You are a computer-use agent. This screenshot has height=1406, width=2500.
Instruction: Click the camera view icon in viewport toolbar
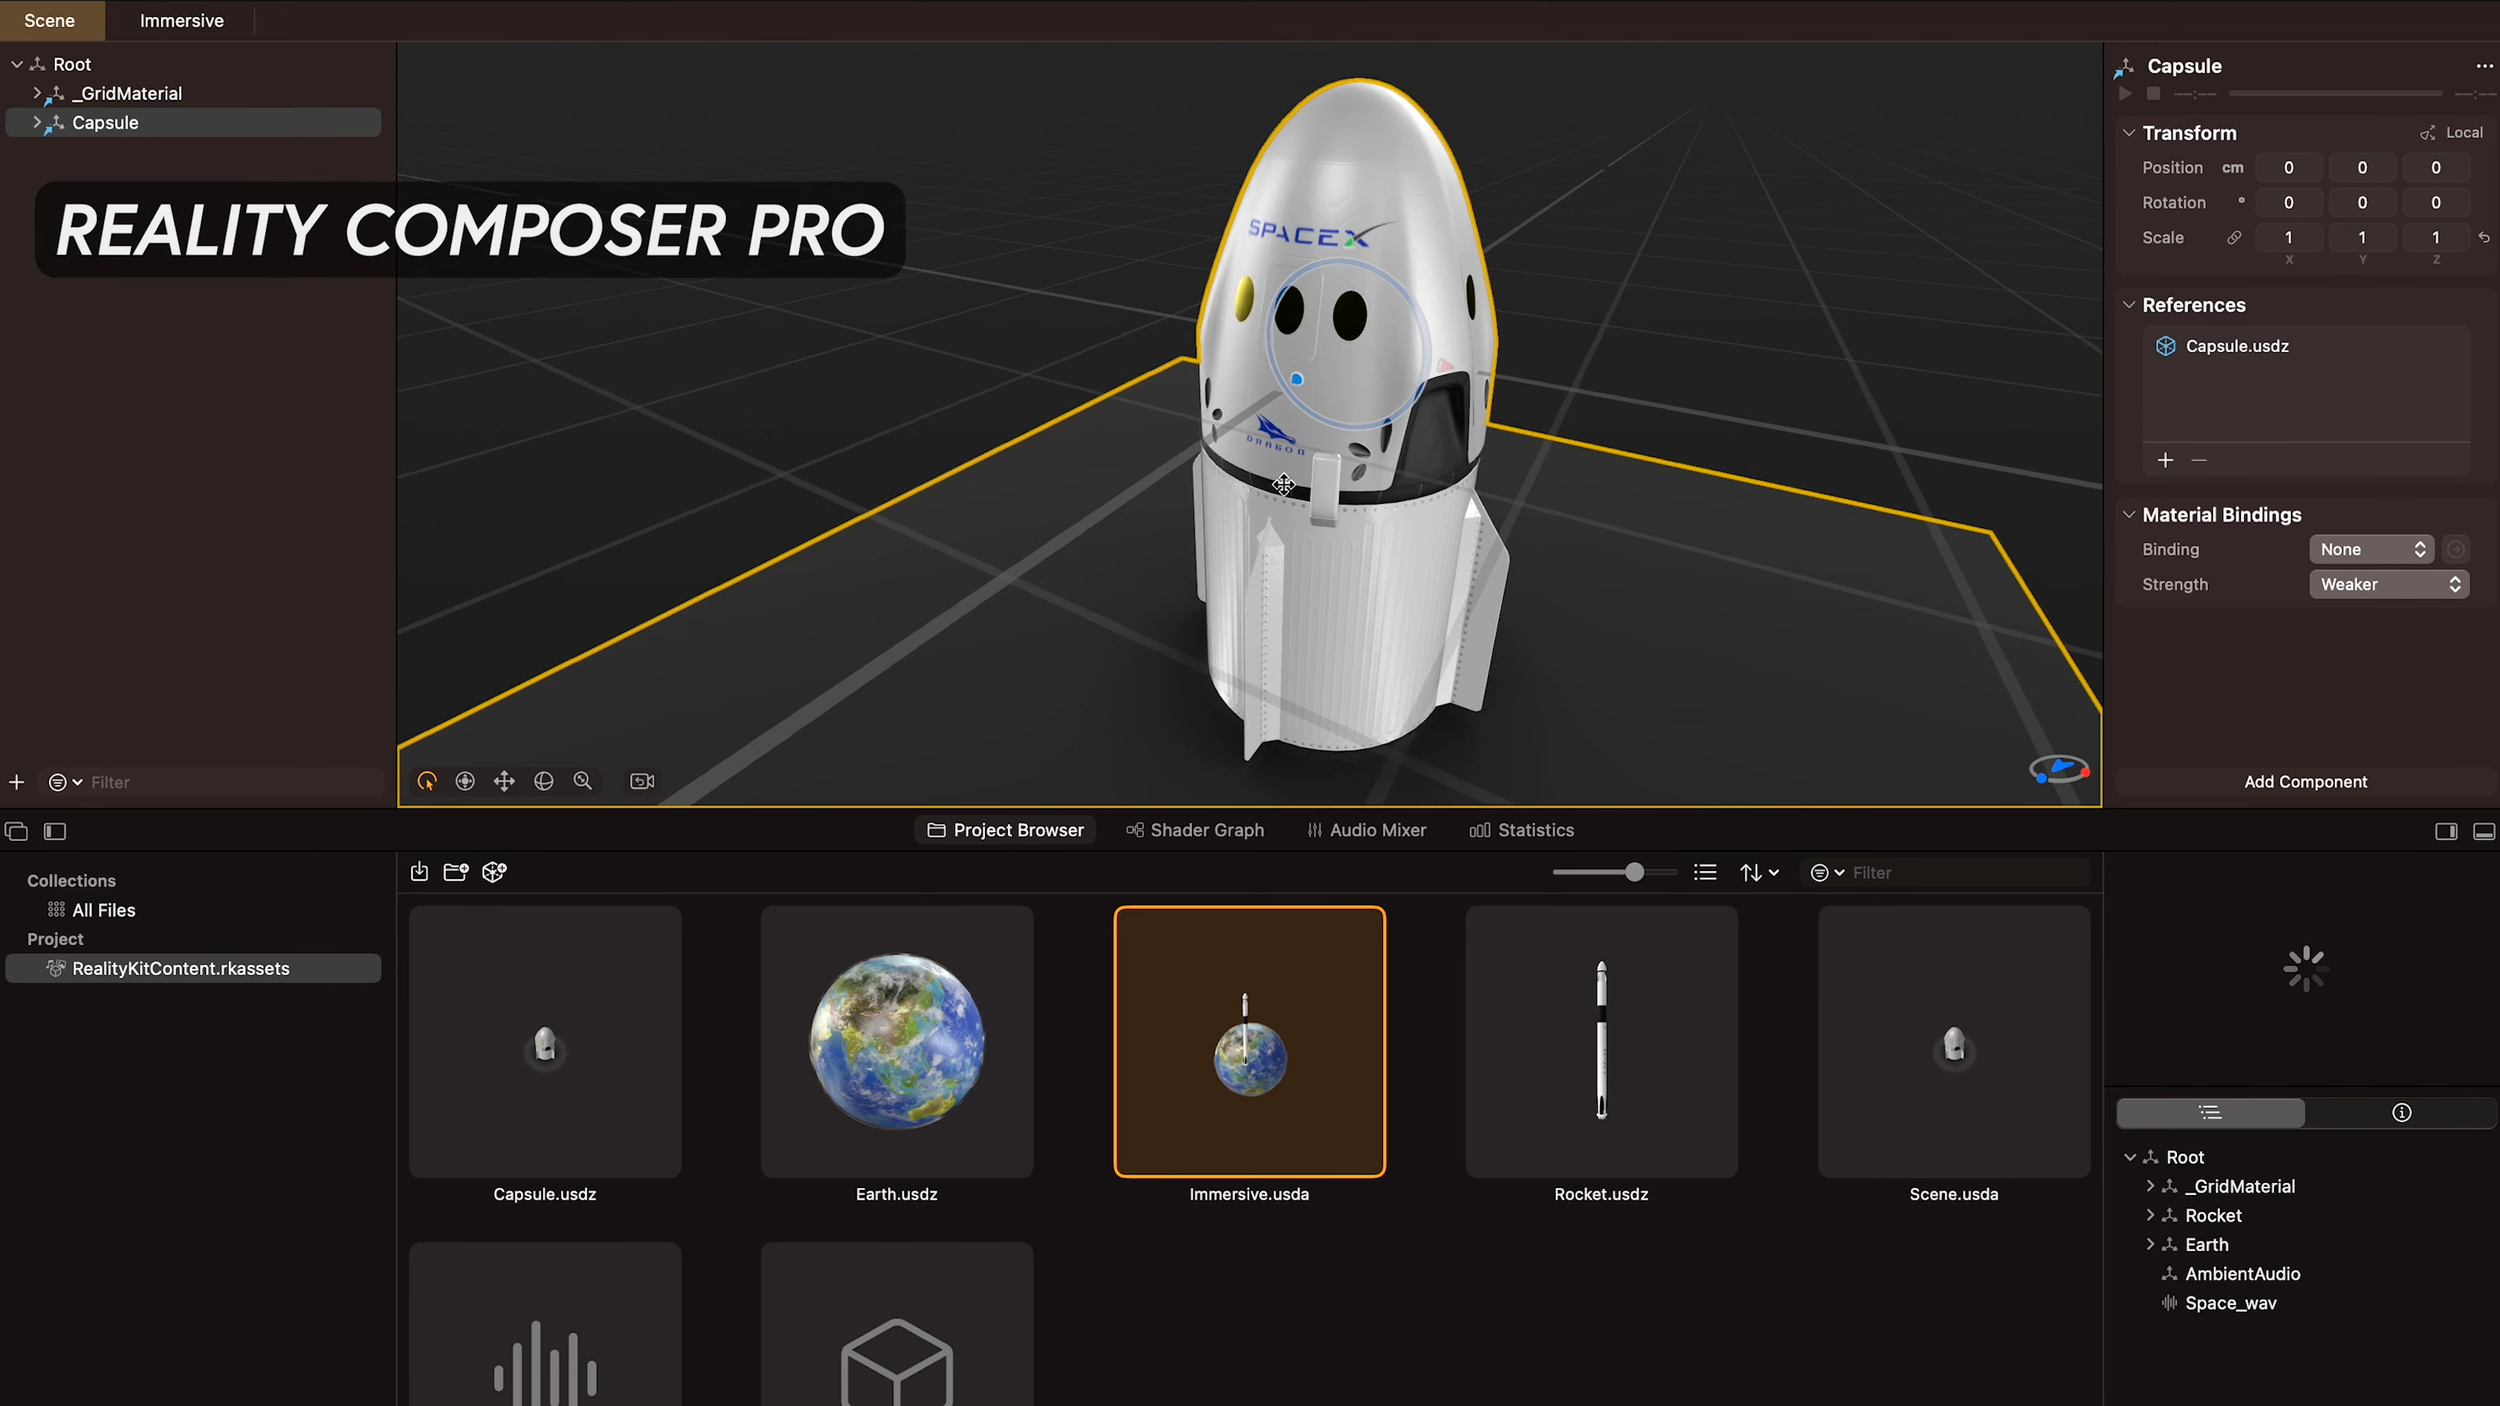[642, 781]
